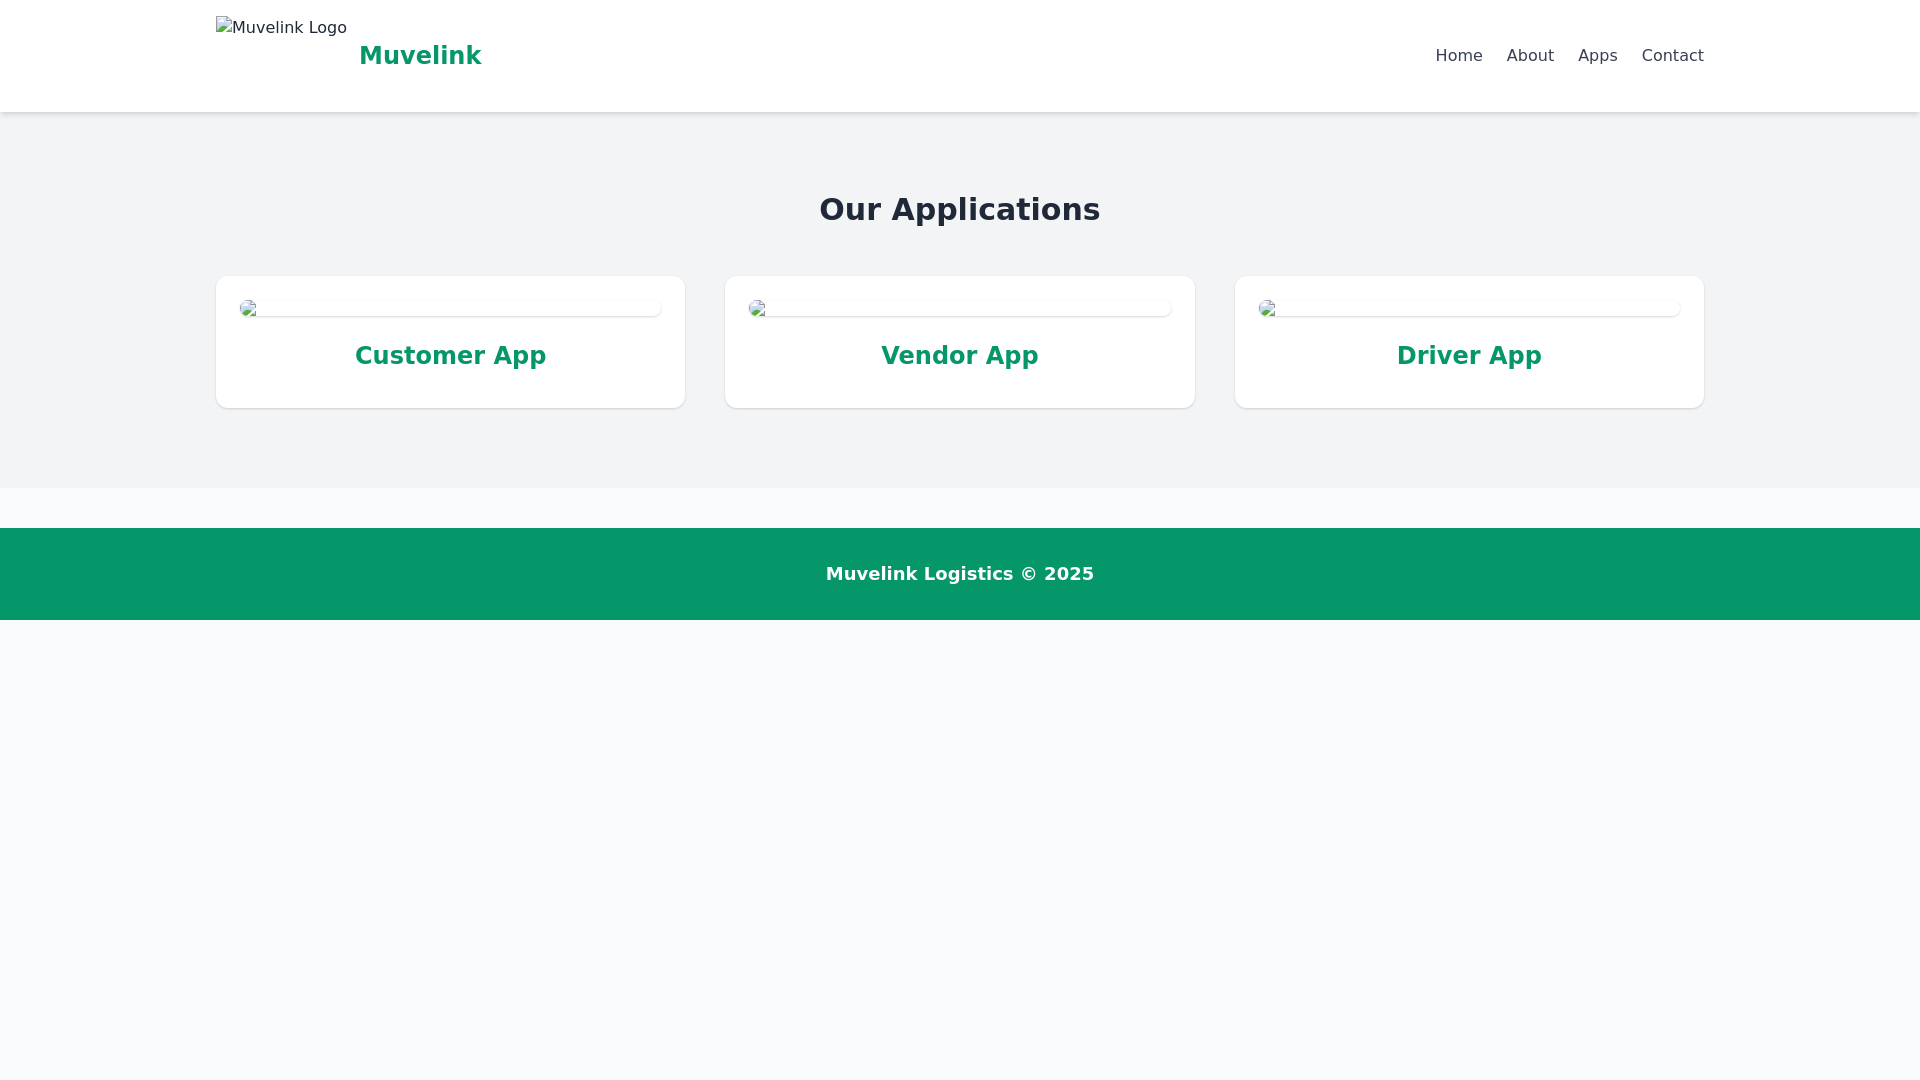Click the Muvelink Logistics footer text
The width and height of the screenshot is (1920, 1080).
pyautogui.click(x=959, y=573)
